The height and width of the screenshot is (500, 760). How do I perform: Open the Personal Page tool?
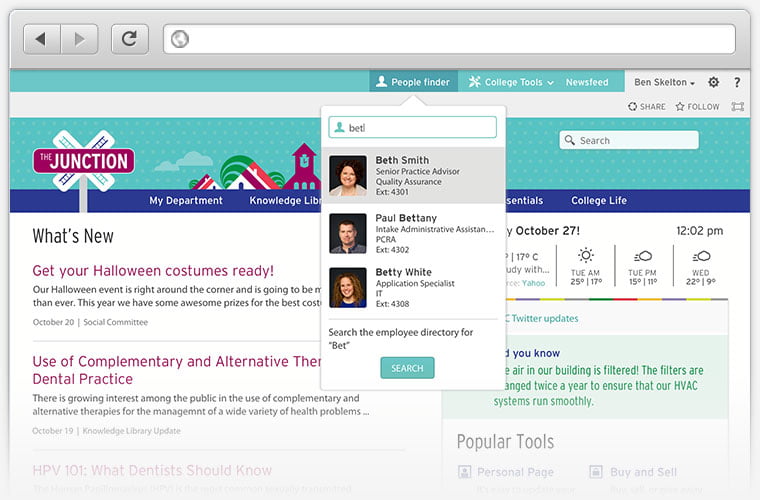(x=515, y=472)
